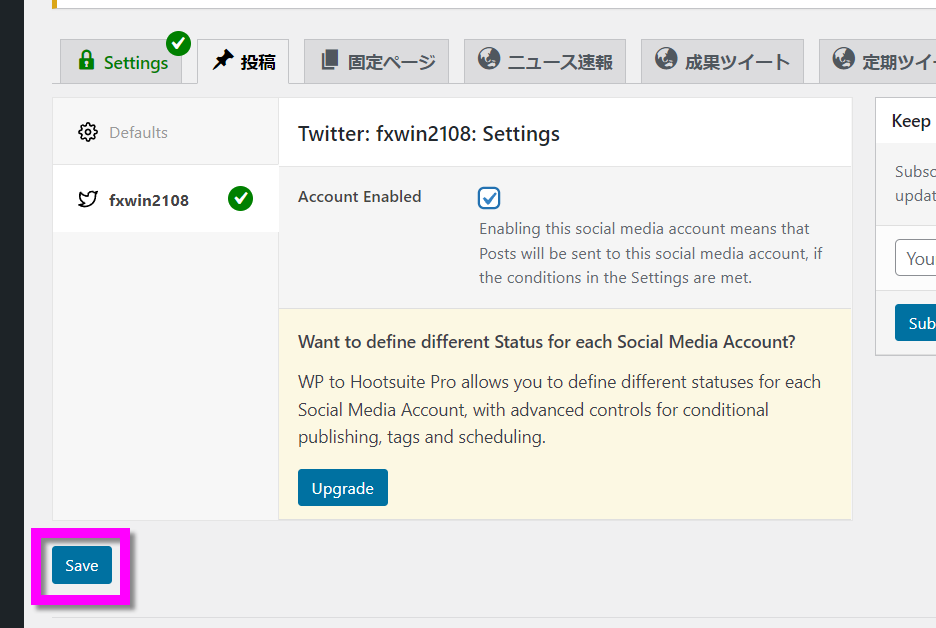The width and height of the screenshot is (936, 628).
Task: Click the 'Twitter: fxwin2108: Settings' heading
Action: [429, 134]
